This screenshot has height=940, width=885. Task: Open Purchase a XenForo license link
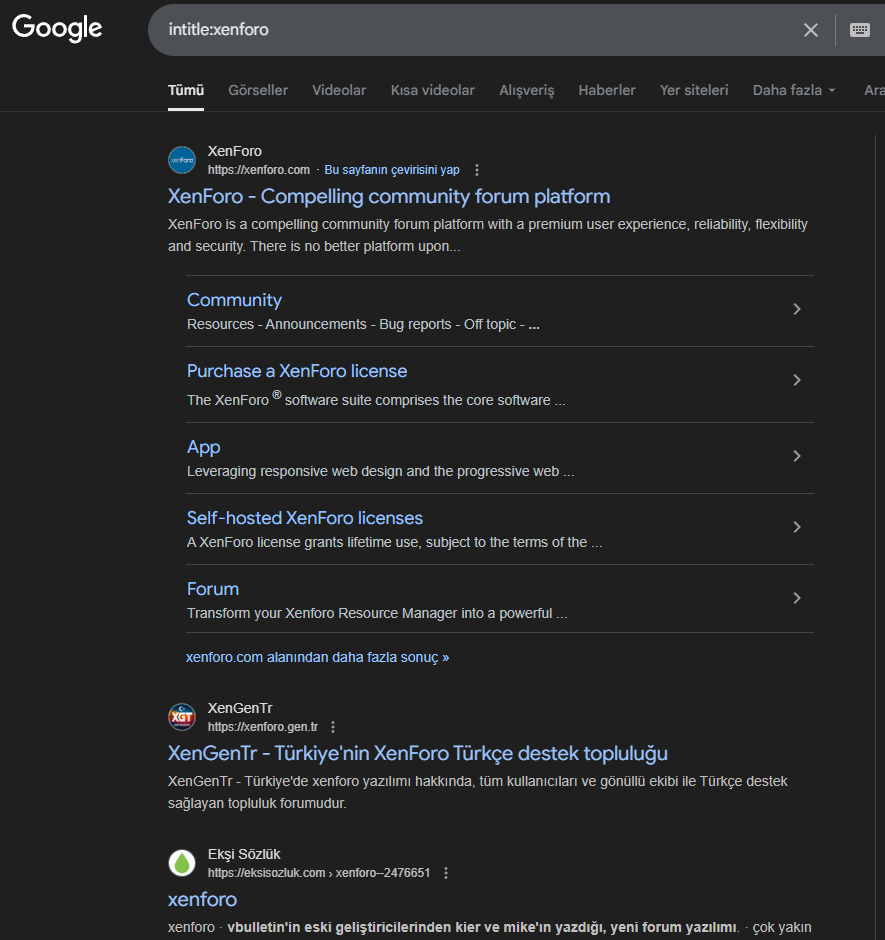[297, 371]
